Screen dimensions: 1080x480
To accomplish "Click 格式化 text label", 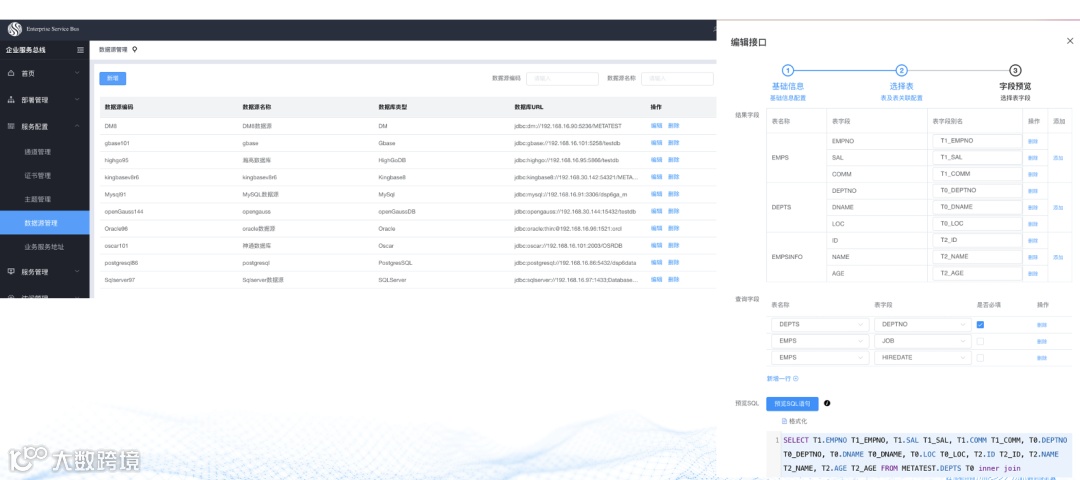I will tap(798, 421).
